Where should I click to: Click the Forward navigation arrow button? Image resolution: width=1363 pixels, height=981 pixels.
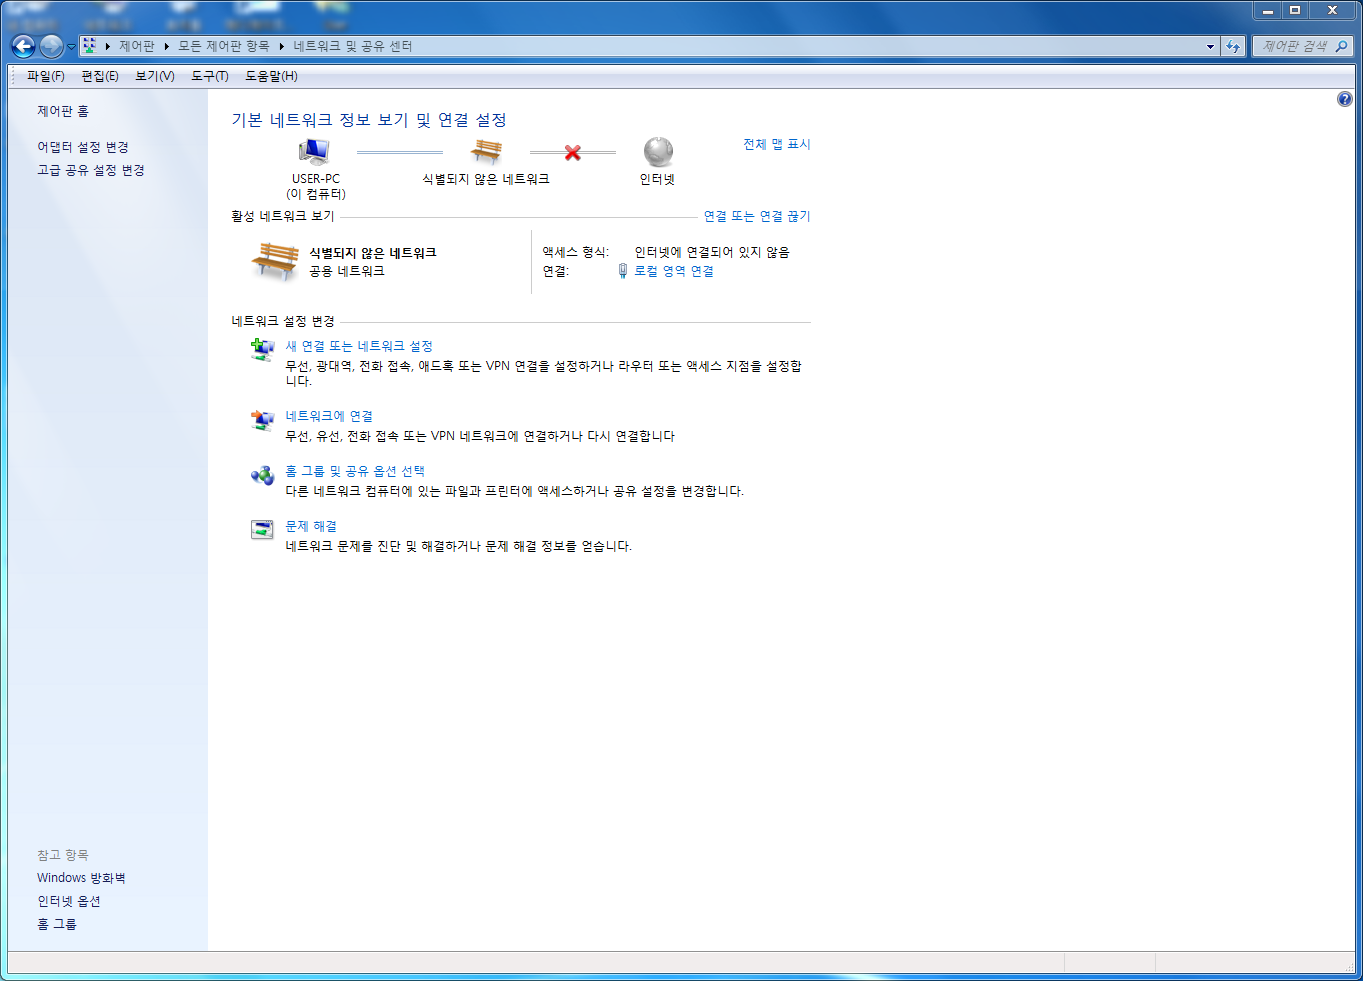[x=51, y=46]
